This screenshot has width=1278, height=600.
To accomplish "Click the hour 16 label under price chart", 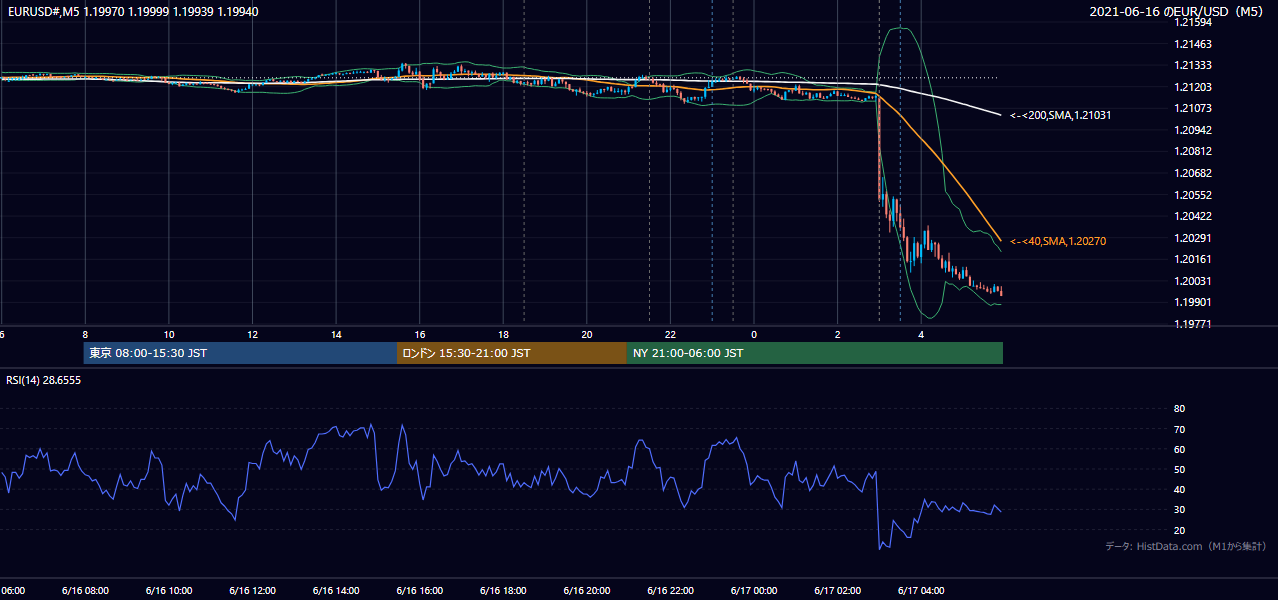I will (x=420, y=335).
